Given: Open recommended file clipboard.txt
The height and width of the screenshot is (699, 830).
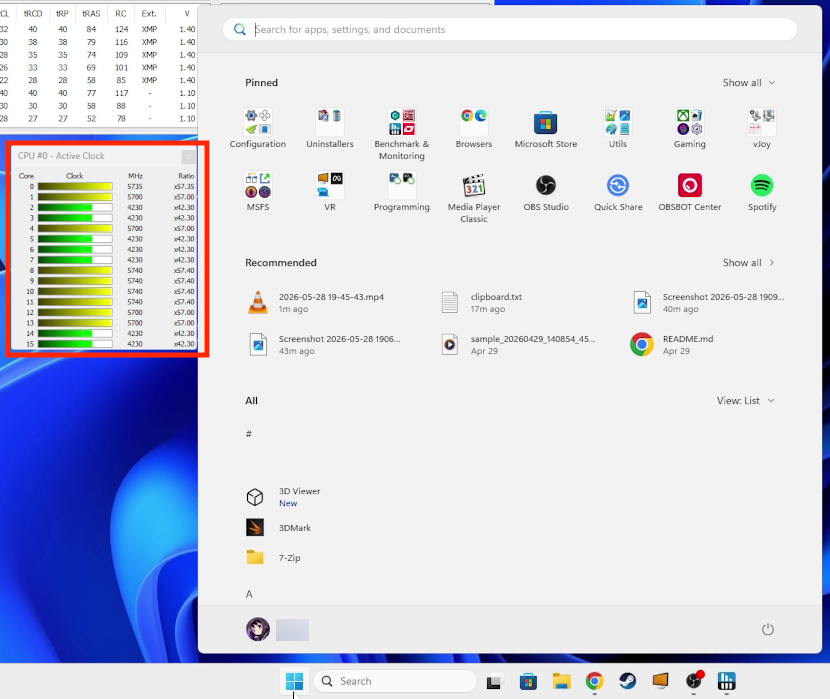Looking at the screenshot, I should click(482, 303).
